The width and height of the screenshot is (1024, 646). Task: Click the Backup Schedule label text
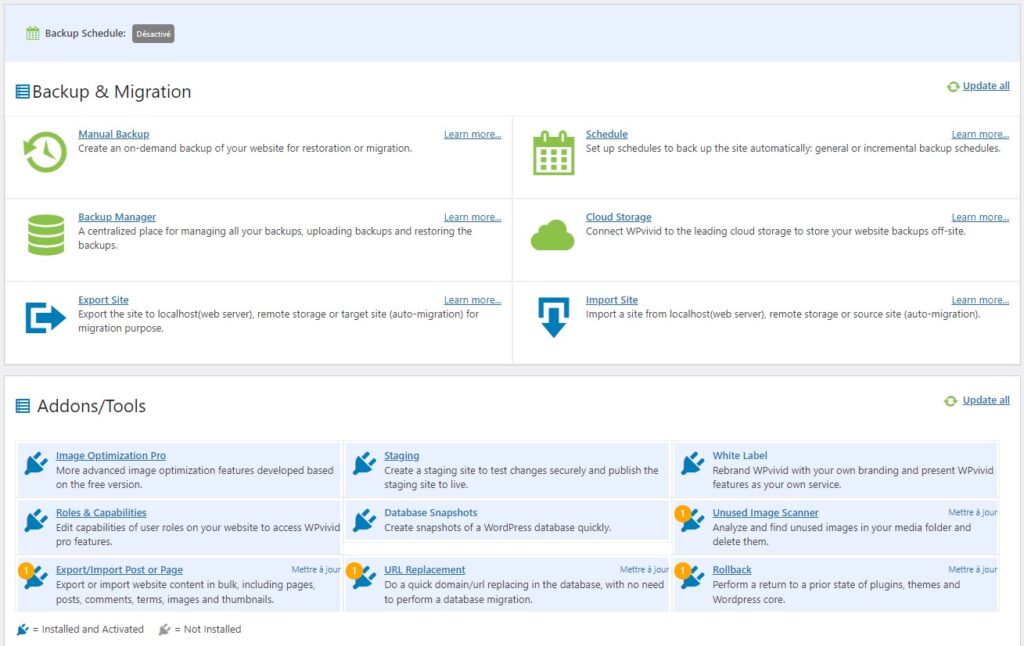[x=85, y=33]
